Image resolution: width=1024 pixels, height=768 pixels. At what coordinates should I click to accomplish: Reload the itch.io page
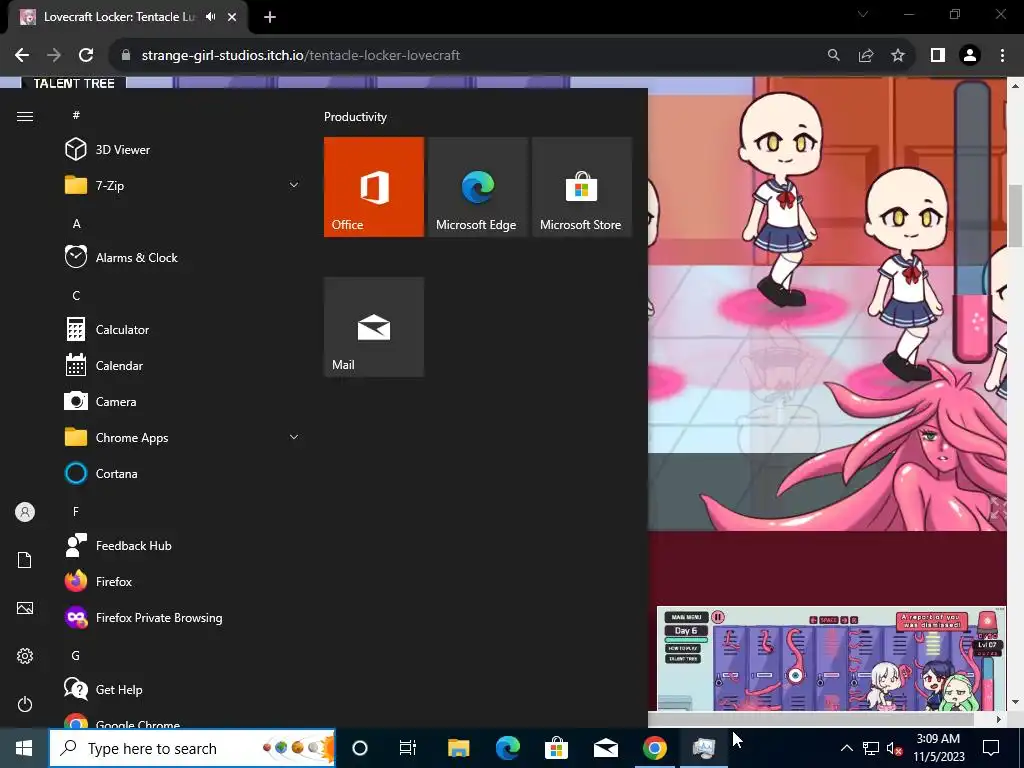[x=86, y=56]
